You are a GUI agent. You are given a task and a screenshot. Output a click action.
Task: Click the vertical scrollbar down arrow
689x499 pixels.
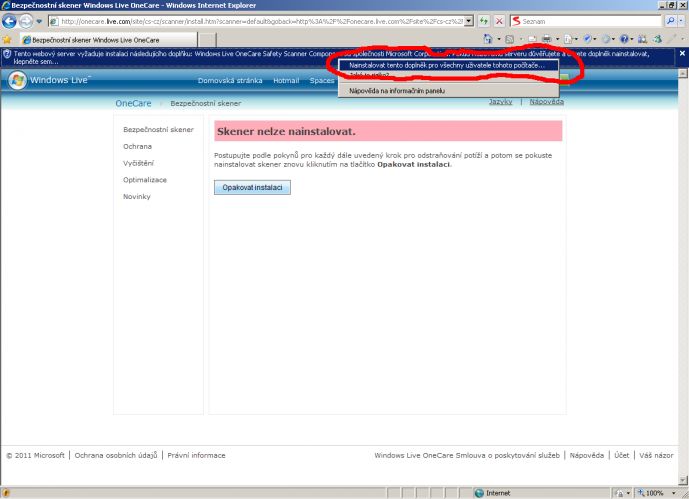pos(683,480)
